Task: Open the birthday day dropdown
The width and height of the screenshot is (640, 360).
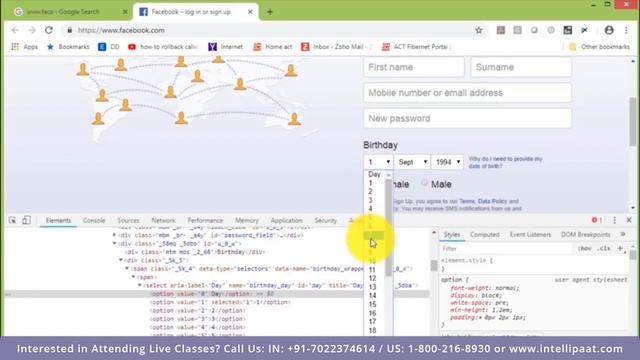Action: [x=378, y=162]
